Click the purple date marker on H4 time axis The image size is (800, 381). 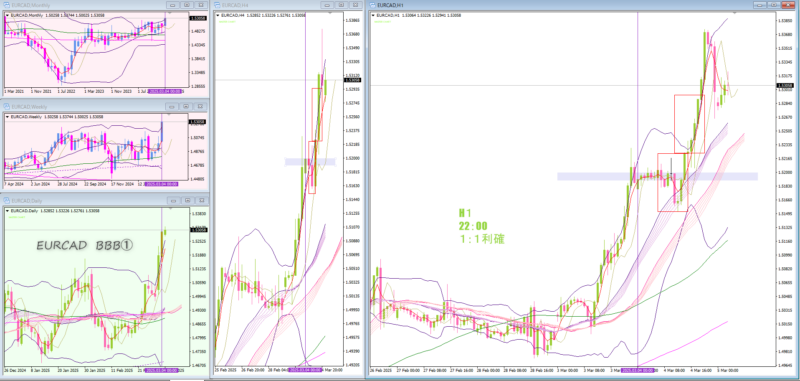(305, 370)
